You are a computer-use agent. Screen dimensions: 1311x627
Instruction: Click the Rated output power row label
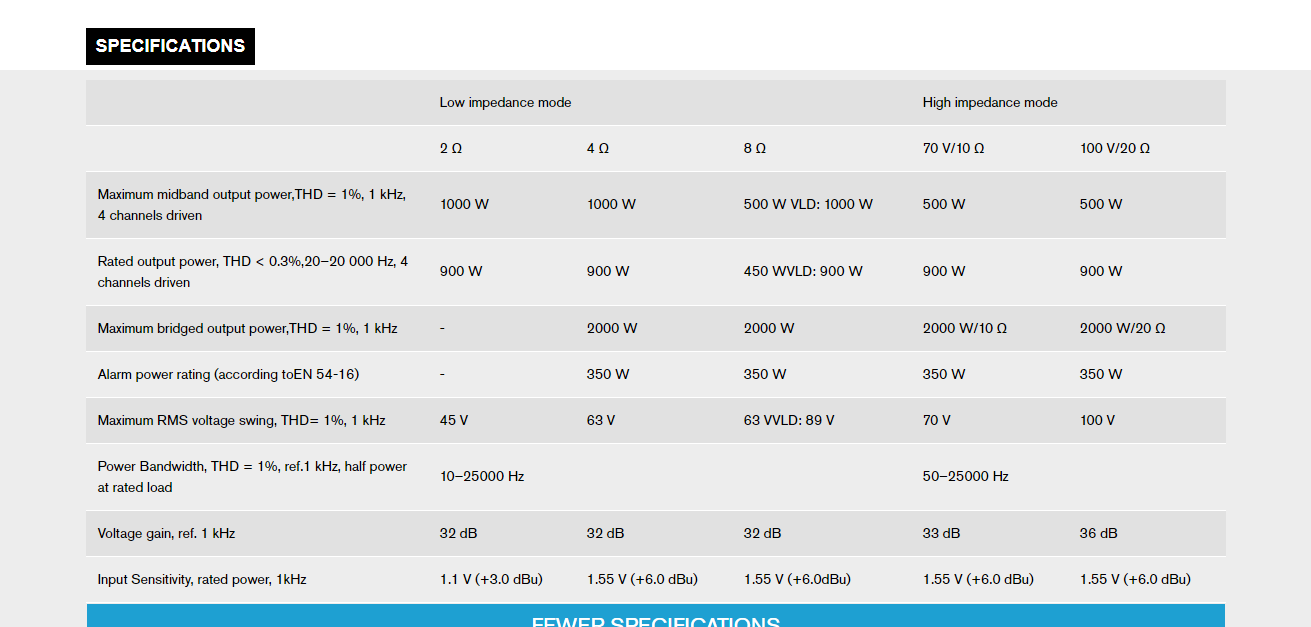(253, 272)
